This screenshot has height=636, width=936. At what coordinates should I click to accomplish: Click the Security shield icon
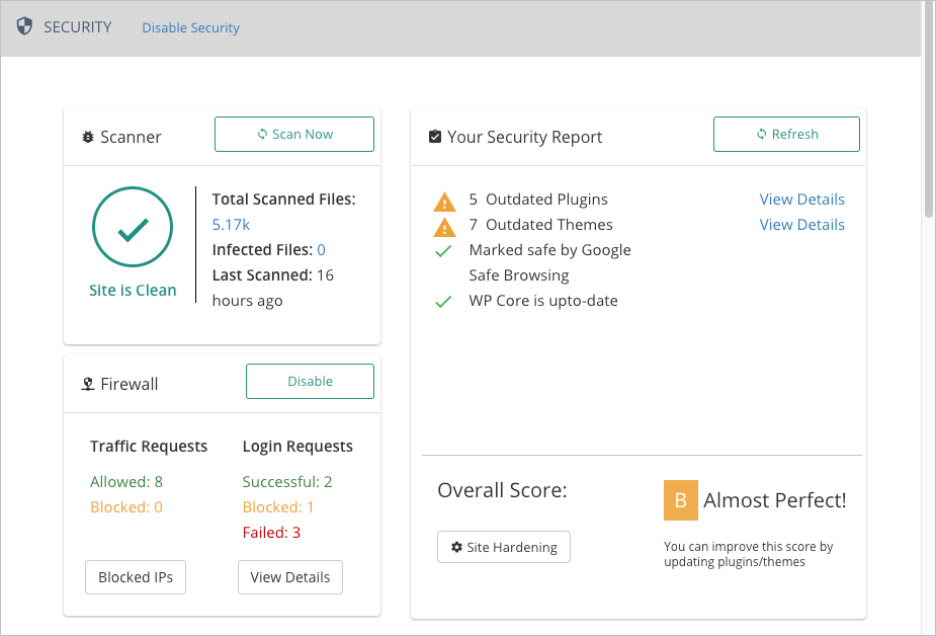click(24, 26)
